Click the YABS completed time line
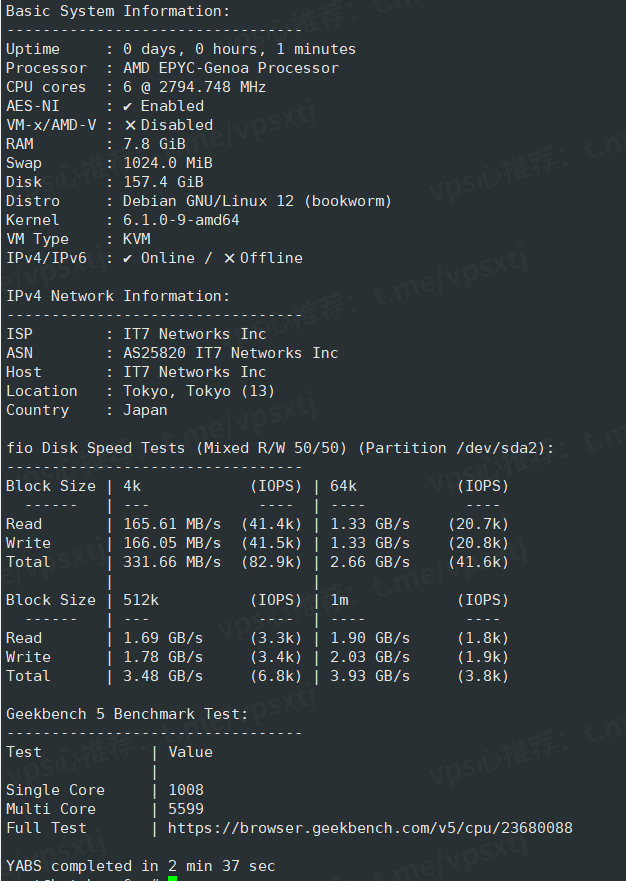The height and width of the screenshot is (881, 626). 140,866
